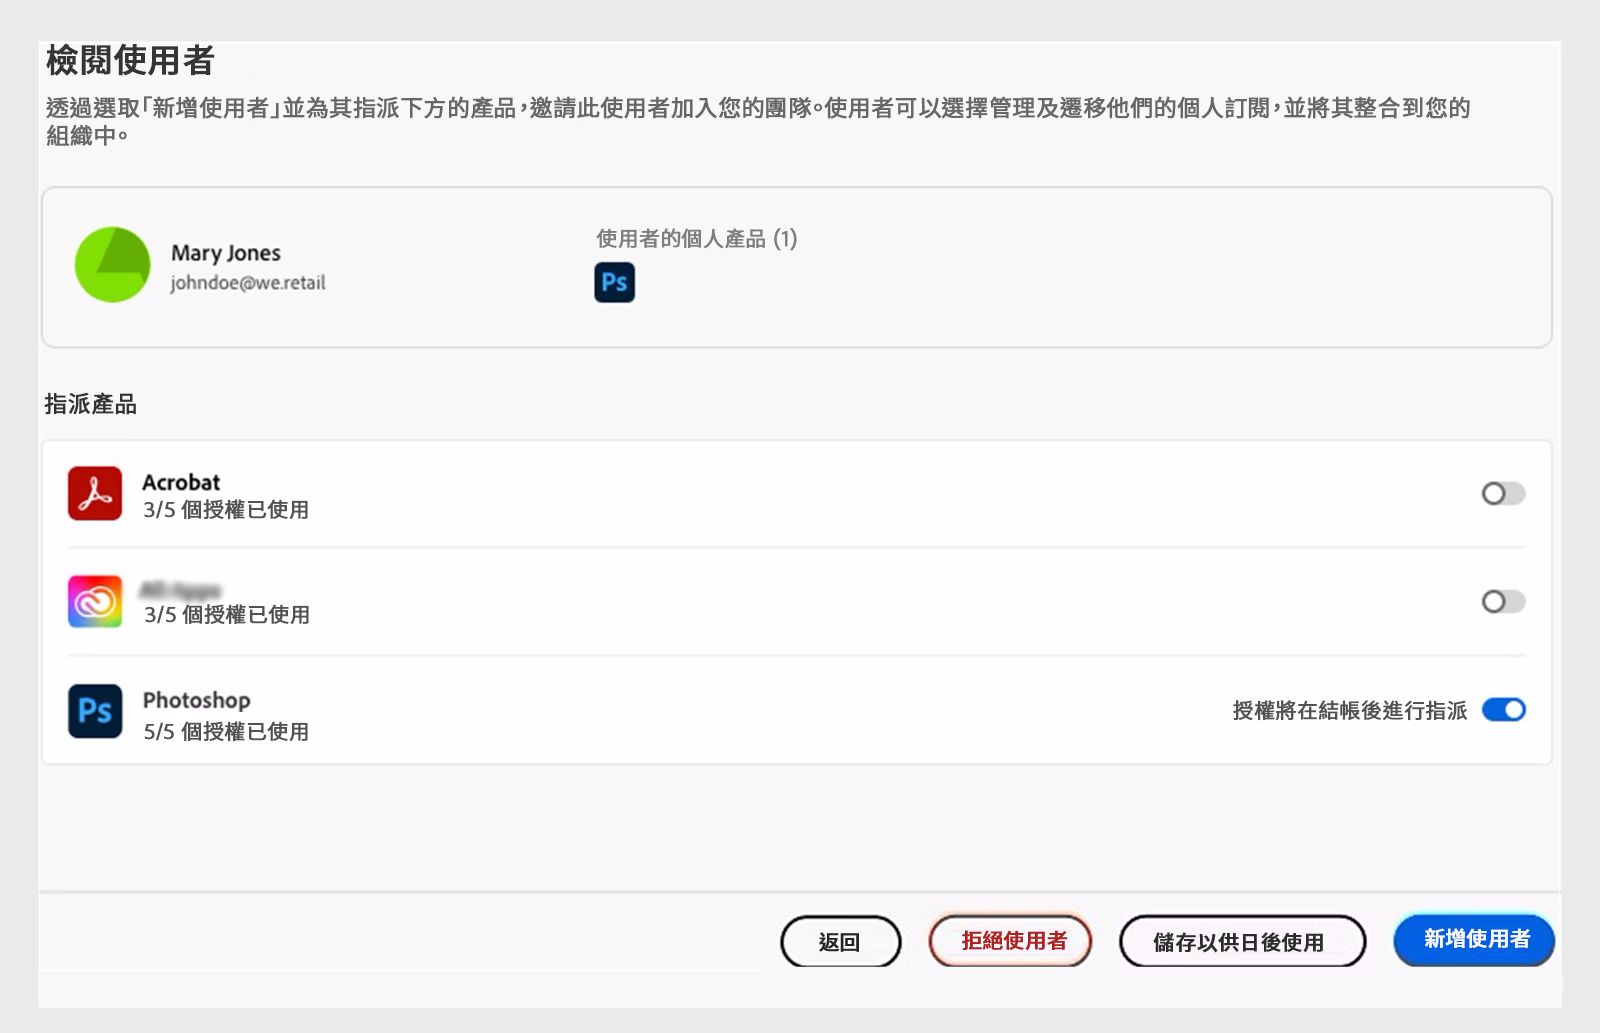1600x1033 pixels.
Task: Click the johndoe@we.retail email address
Action: [248, 283]
